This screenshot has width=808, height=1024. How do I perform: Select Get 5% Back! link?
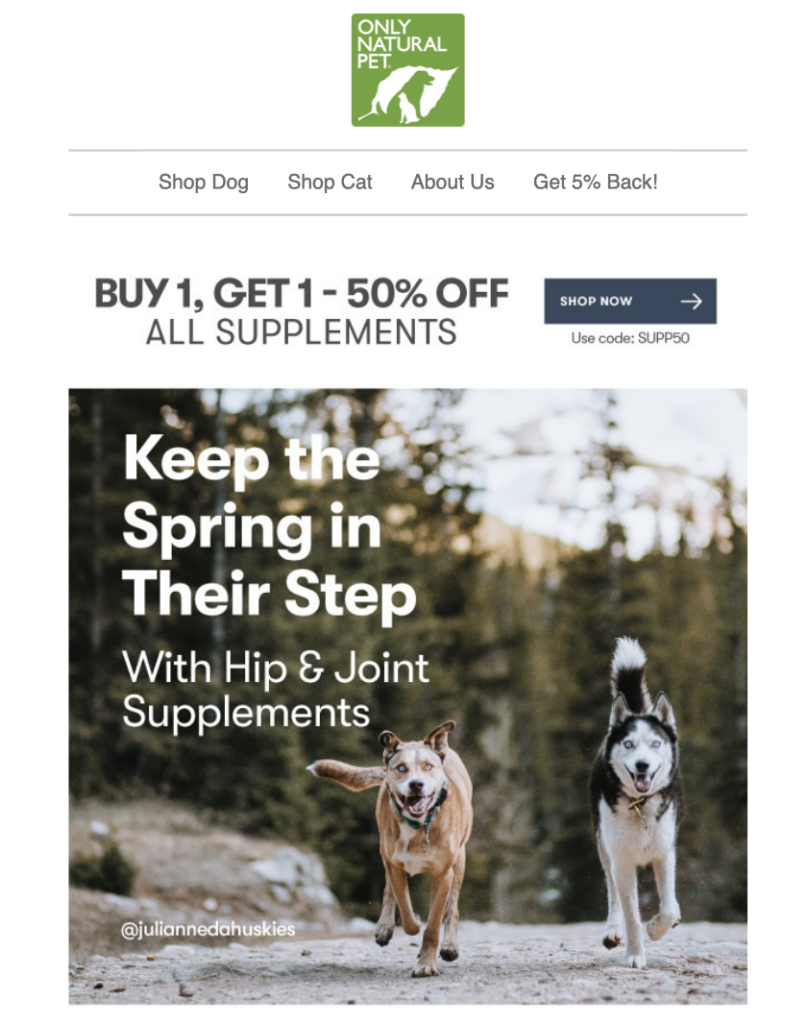point(595,182)
